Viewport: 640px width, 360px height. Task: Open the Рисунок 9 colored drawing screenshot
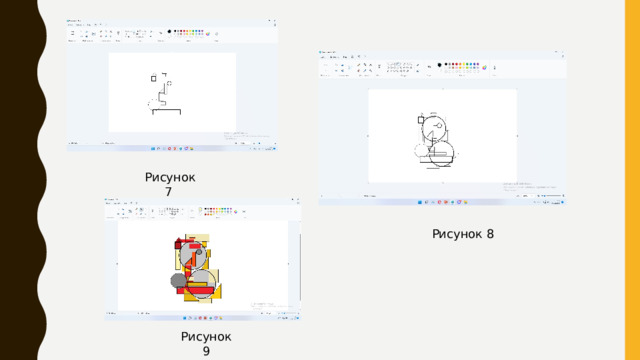[202, 259]
